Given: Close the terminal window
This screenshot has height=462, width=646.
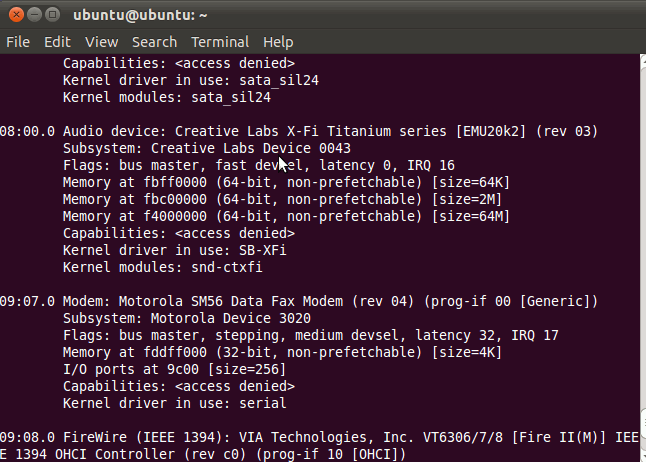Looking at the screenshot, I should pyautogui.click(x=14, y=15).
